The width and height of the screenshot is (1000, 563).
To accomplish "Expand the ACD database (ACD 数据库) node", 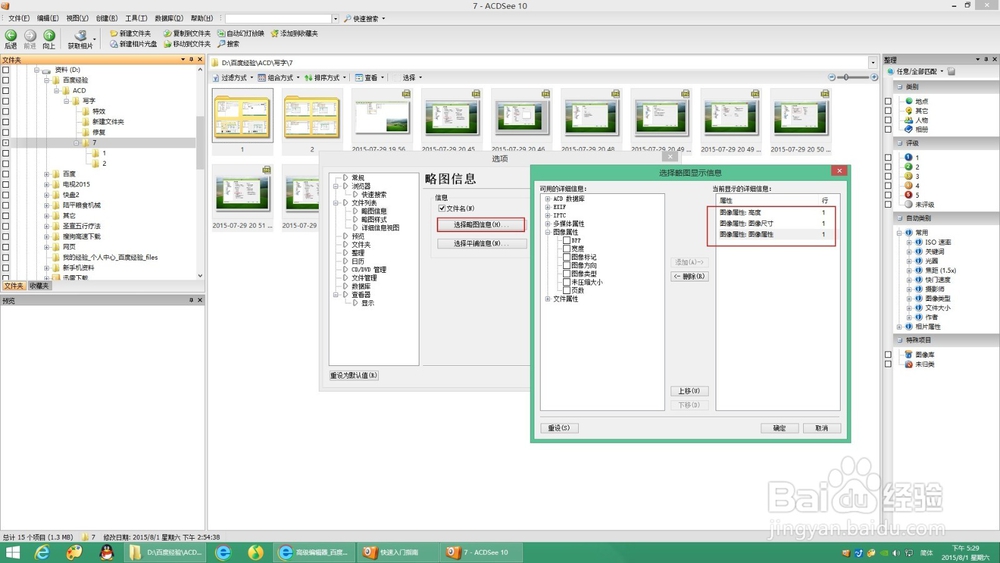I will point(547,199).
